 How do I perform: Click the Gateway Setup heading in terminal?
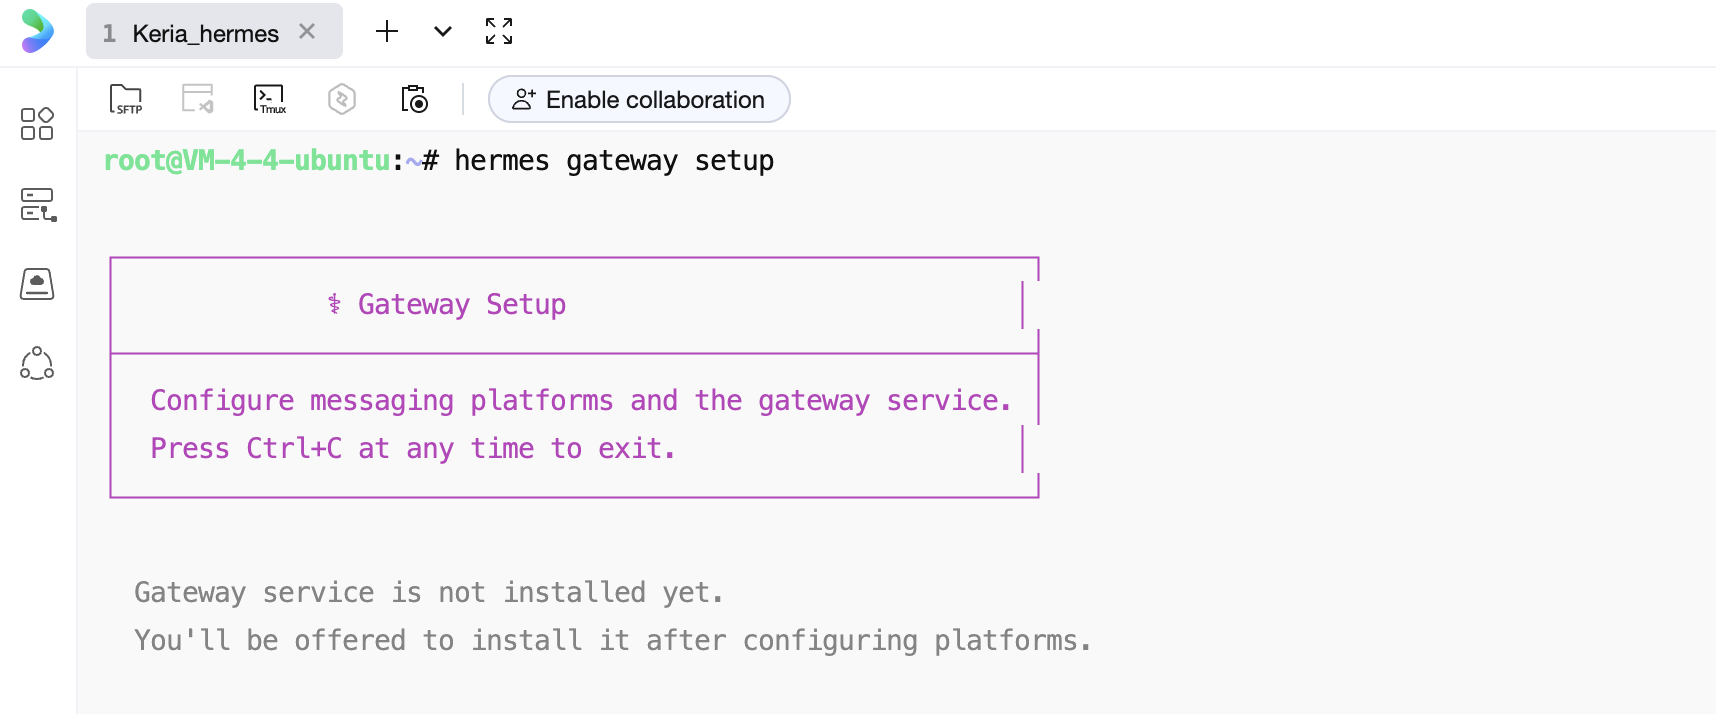(x=461, y=304)
